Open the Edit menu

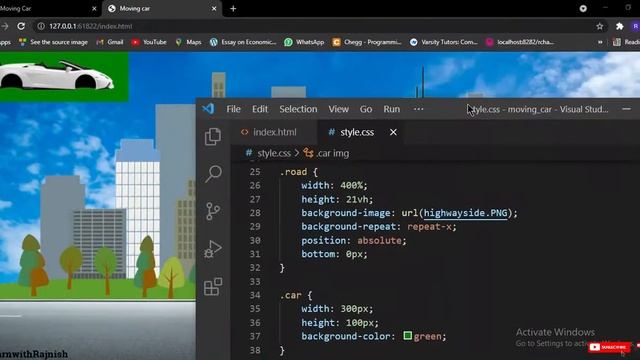tap(260, 109)
